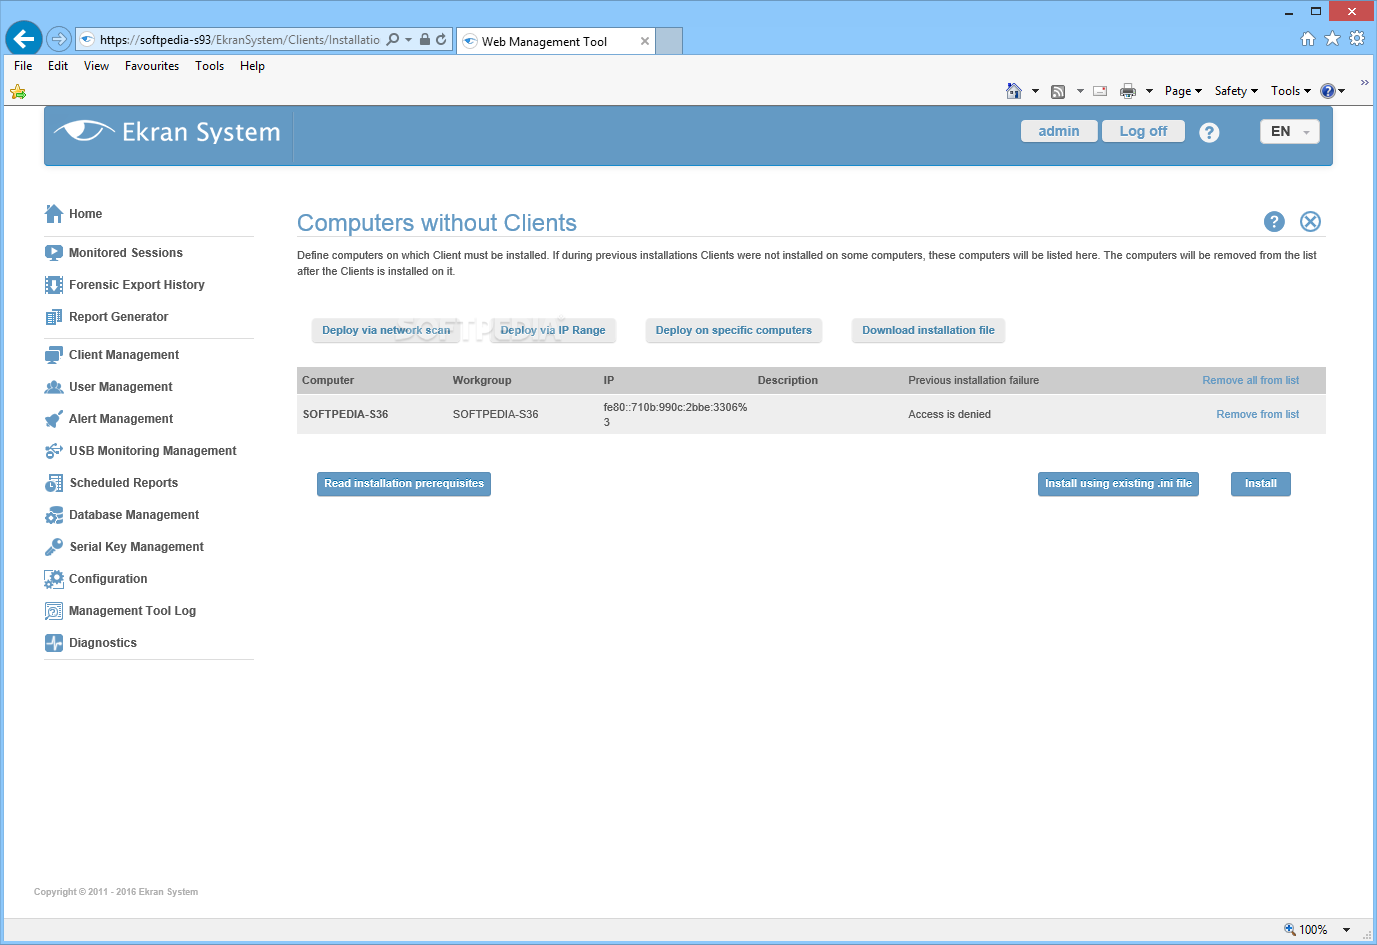This screenshot has width=1377, height=945.
Task: Click Deploy via network scan
Action: 386,330
